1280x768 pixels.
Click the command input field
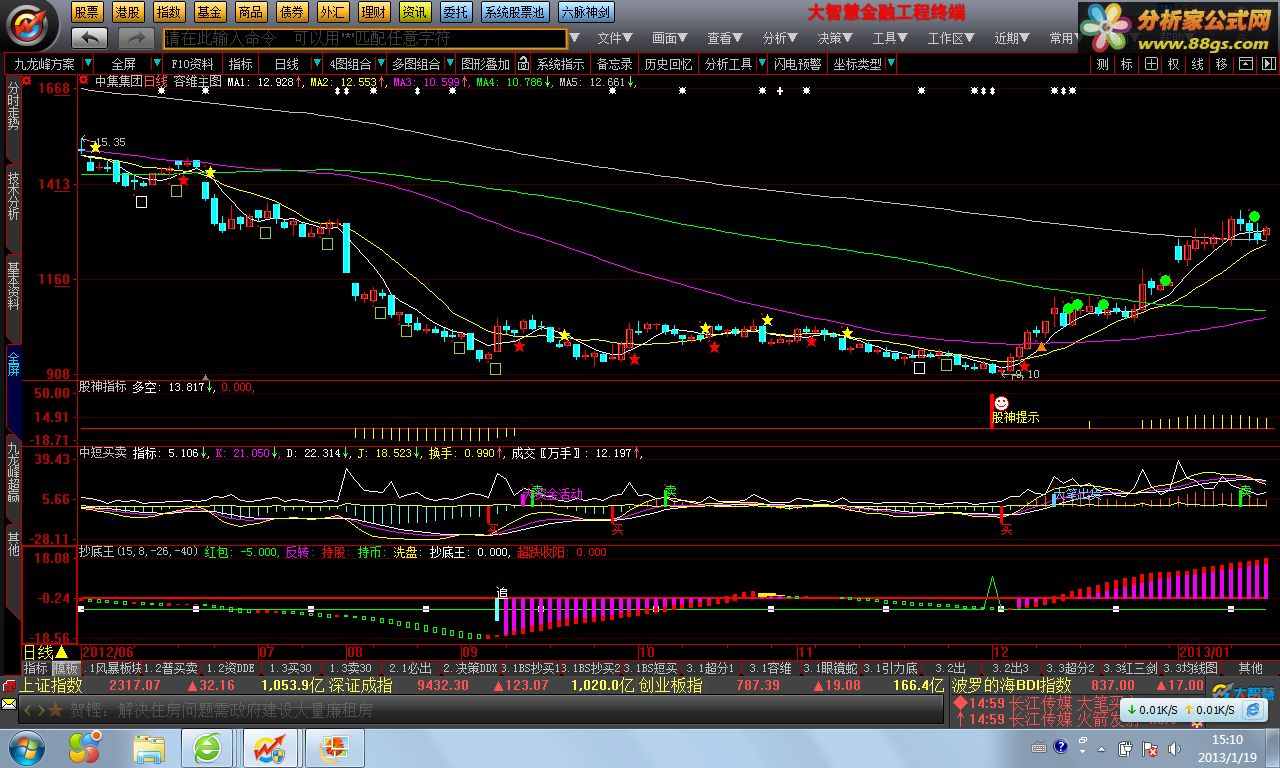coord(364,38)
